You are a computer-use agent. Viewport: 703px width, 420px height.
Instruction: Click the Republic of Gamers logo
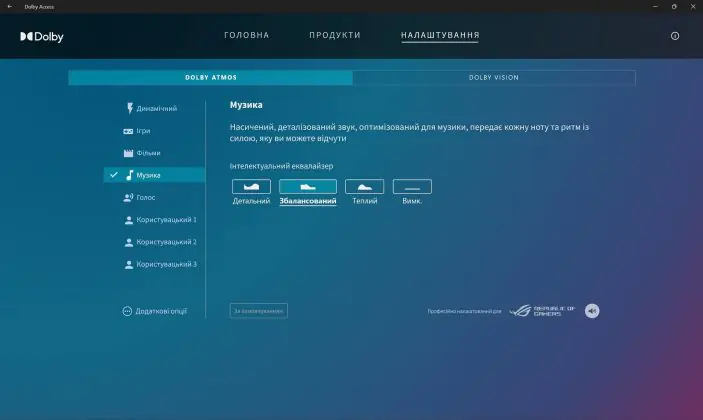click(x=542, y=311)
